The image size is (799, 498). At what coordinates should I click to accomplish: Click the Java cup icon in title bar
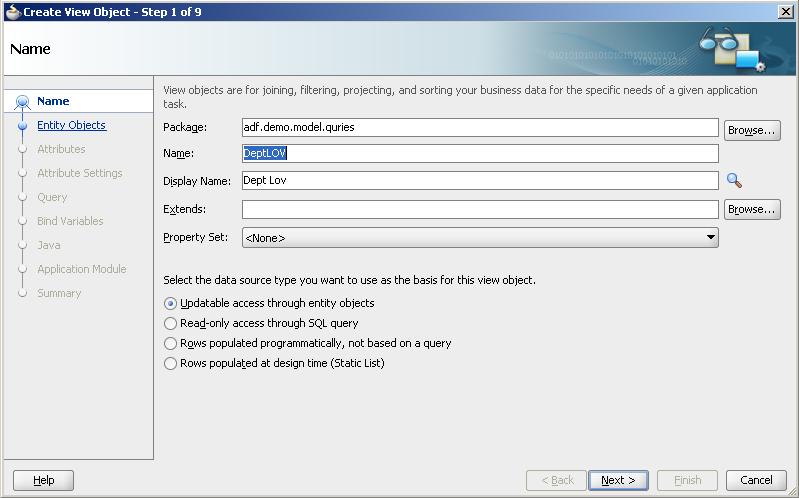12,12
